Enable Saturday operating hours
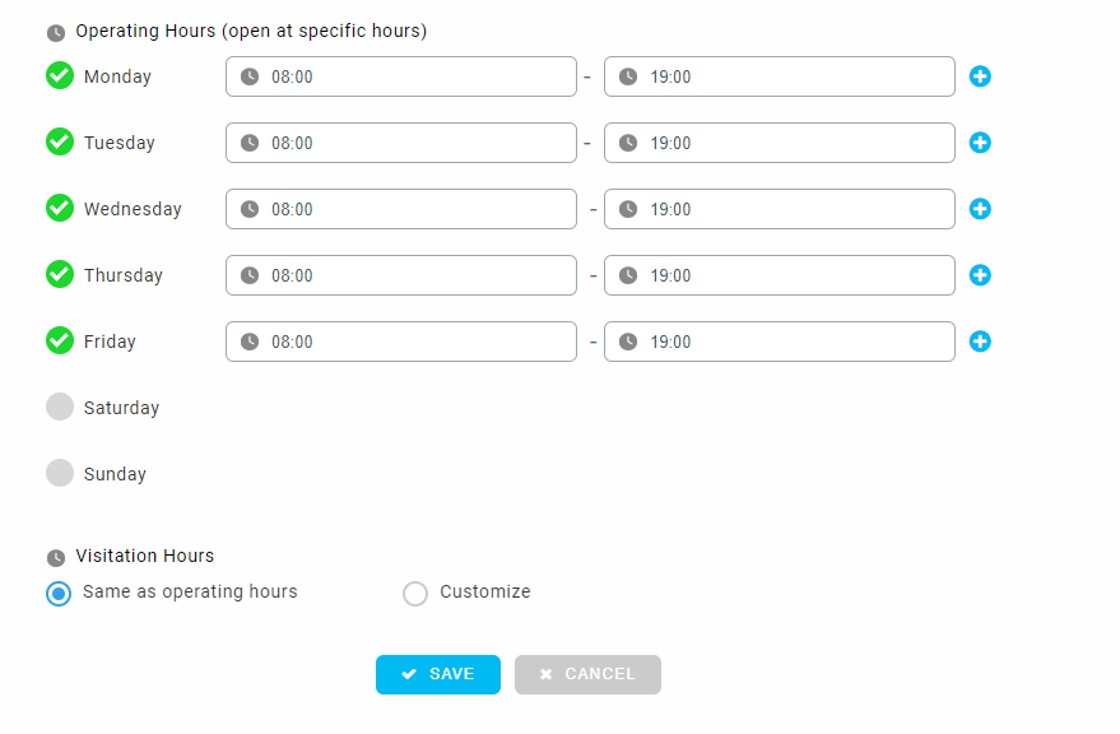The image size is (1120, 734). point(60,407)
